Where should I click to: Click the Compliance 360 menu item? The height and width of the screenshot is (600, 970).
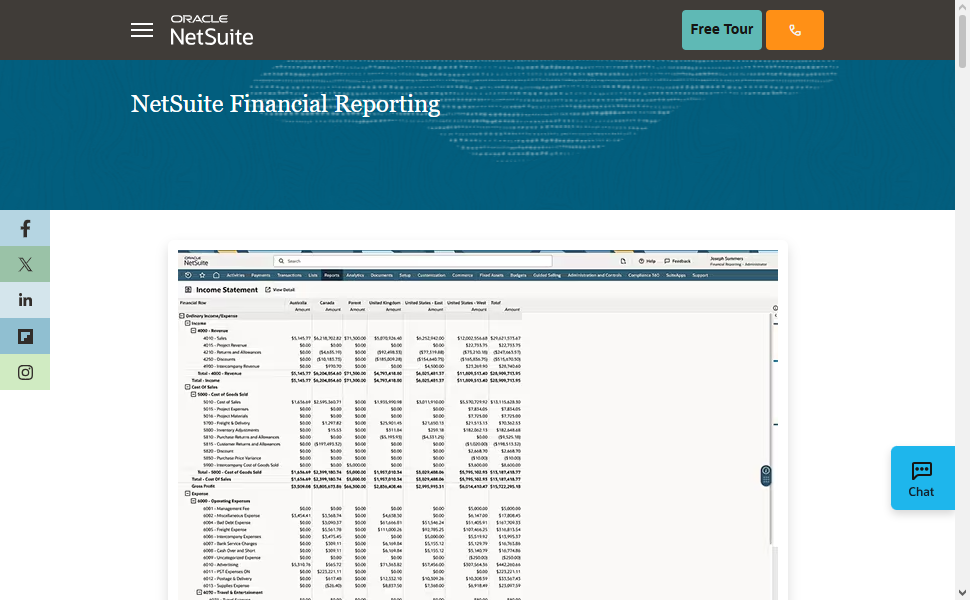coord(643,275)
